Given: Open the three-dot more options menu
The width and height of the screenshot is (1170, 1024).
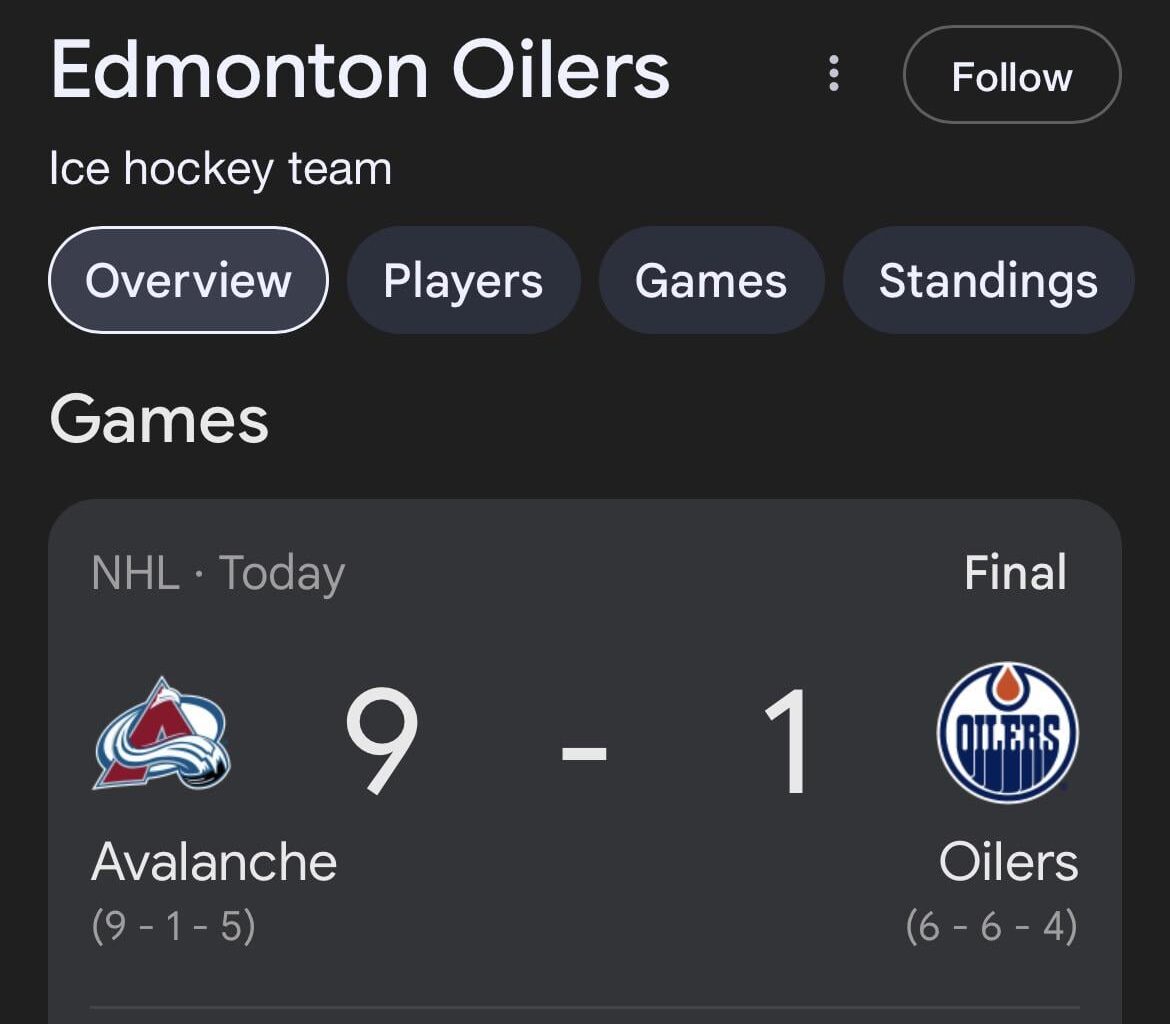Looking at the screenshot, I should tap(833, 74).
